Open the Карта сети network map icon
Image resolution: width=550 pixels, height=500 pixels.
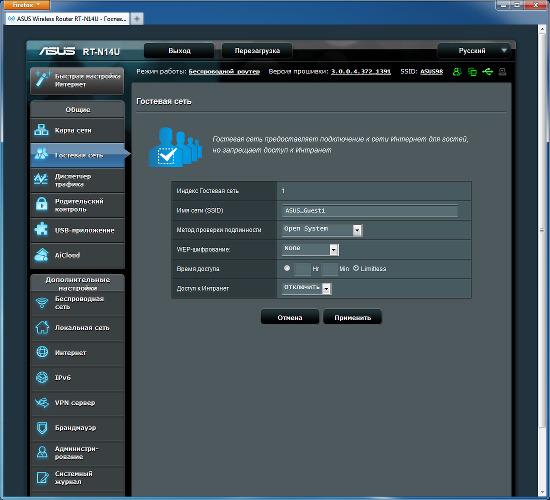tap(41, 130)
